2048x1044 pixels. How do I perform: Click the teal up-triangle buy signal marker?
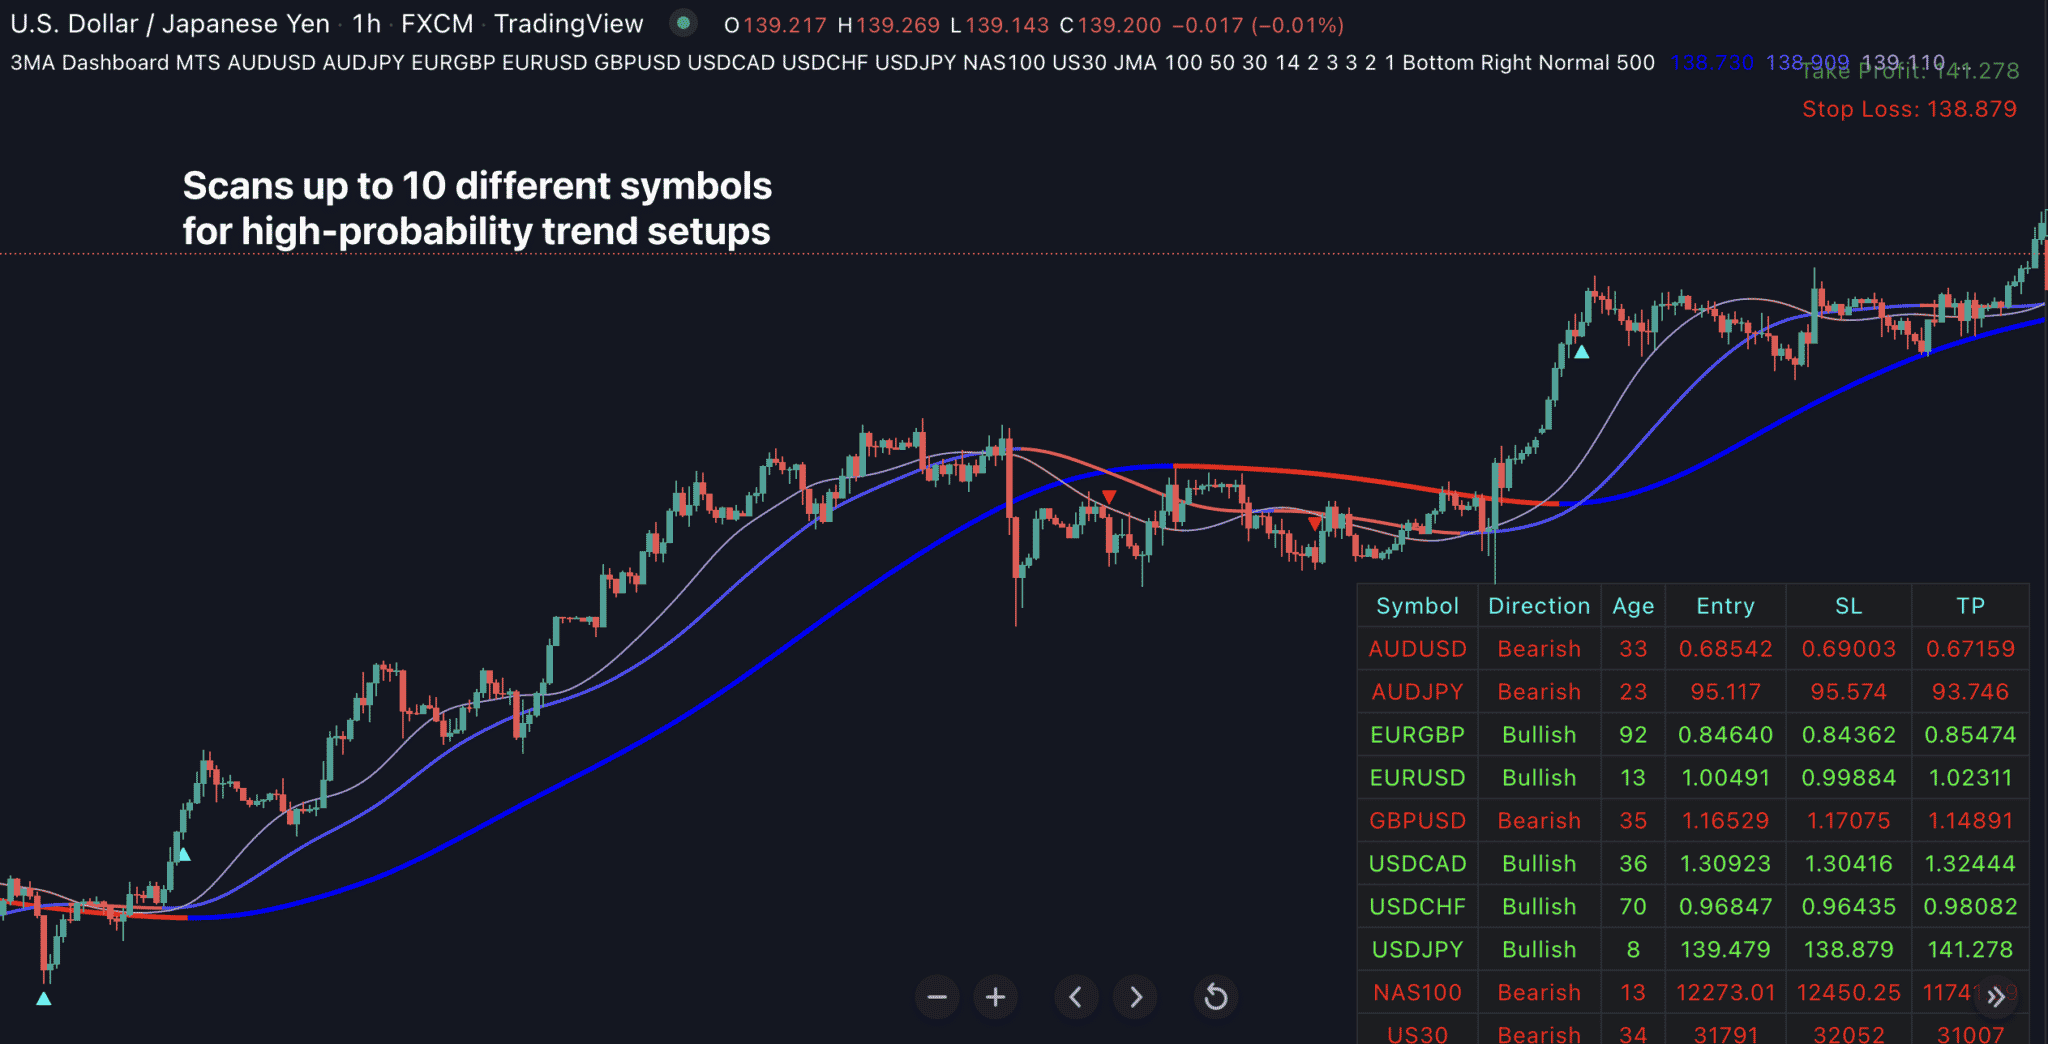1582,352
